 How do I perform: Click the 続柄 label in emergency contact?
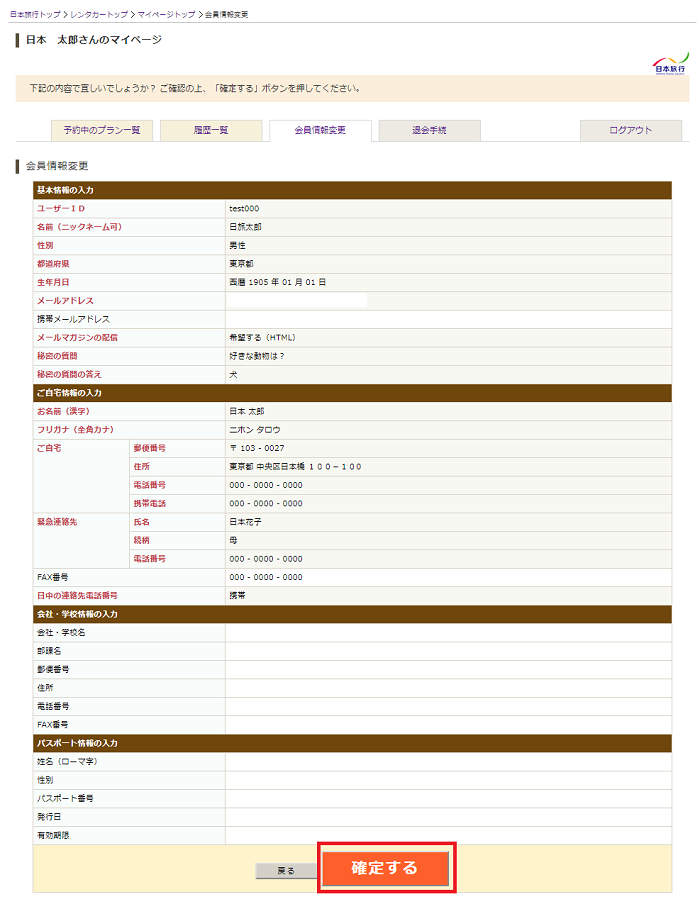(142, 541)
